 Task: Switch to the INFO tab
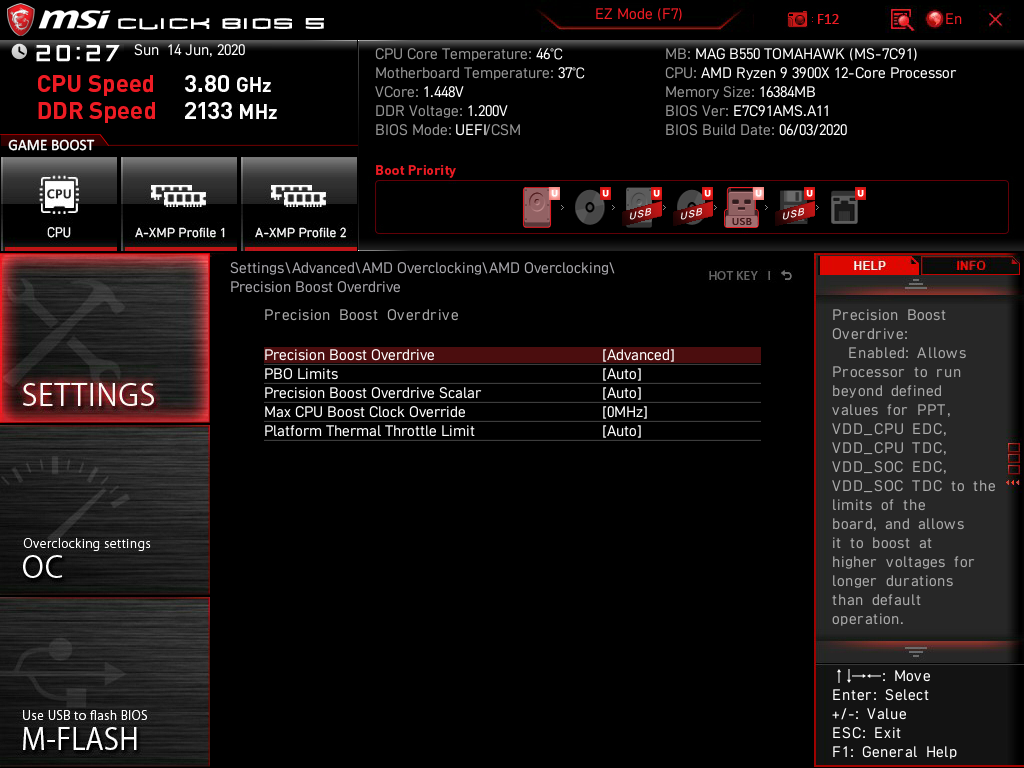[970, 266]
